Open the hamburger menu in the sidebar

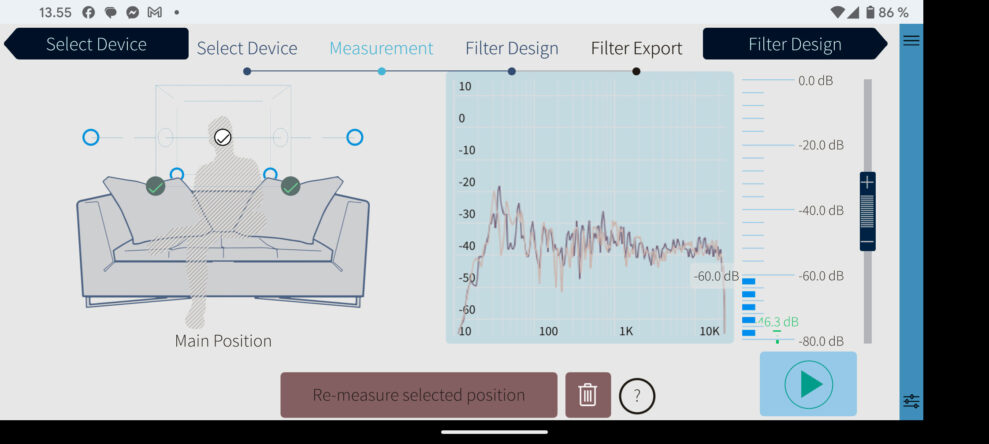pos(911,40)
